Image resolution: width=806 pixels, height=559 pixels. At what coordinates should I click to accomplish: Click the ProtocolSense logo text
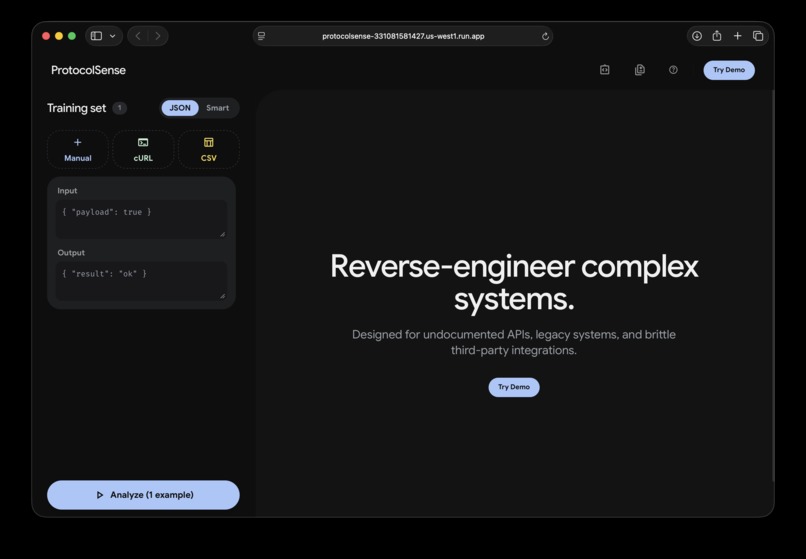[88, 70]
